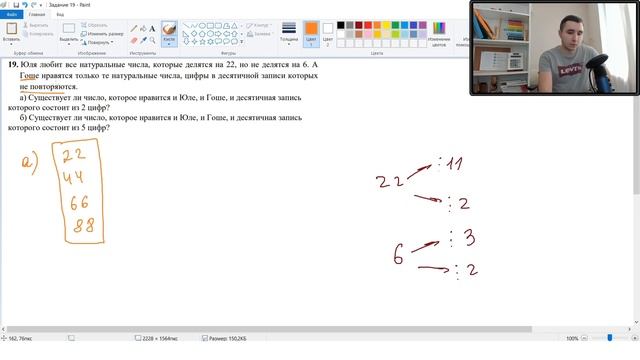
Task: Open the Rotate (Повернуть) dropdown
Action: click(x=98, y=42)
